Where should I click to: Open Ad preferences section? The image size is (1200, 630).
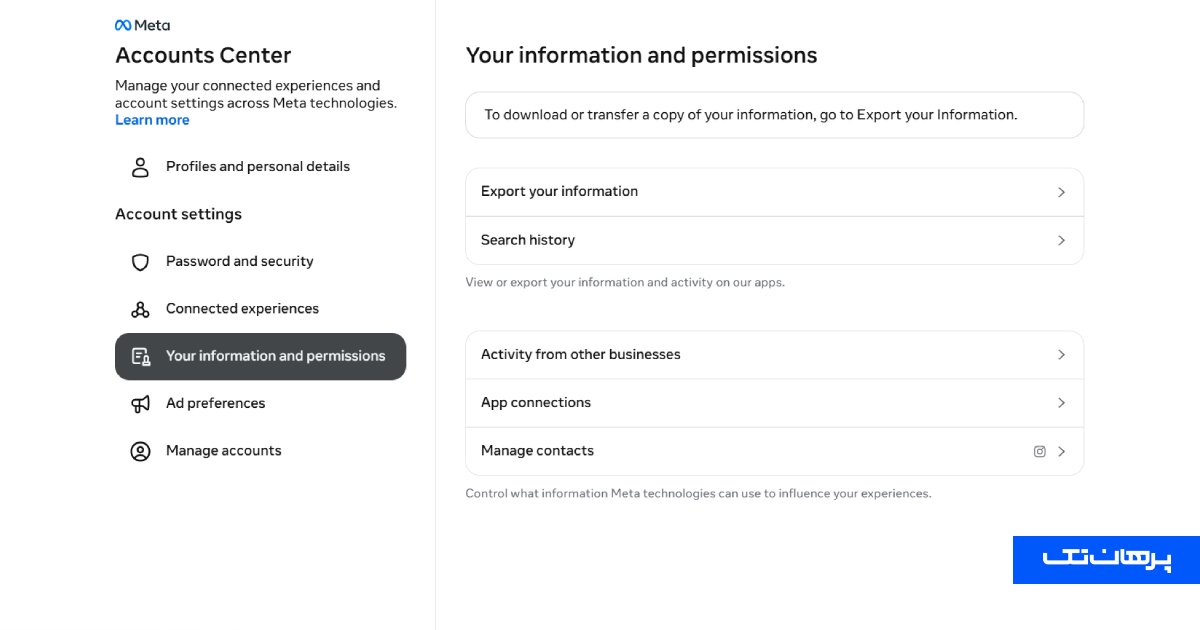click(260, 404)
